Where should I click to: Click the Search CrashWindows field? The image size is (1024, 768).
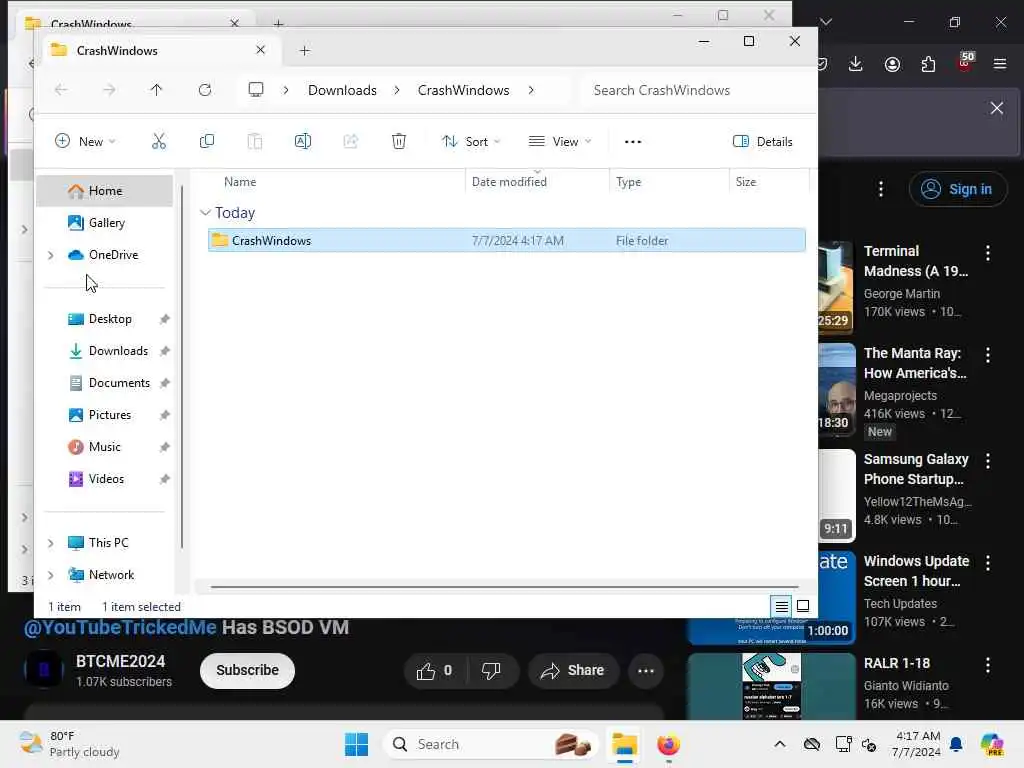point(697,90)
